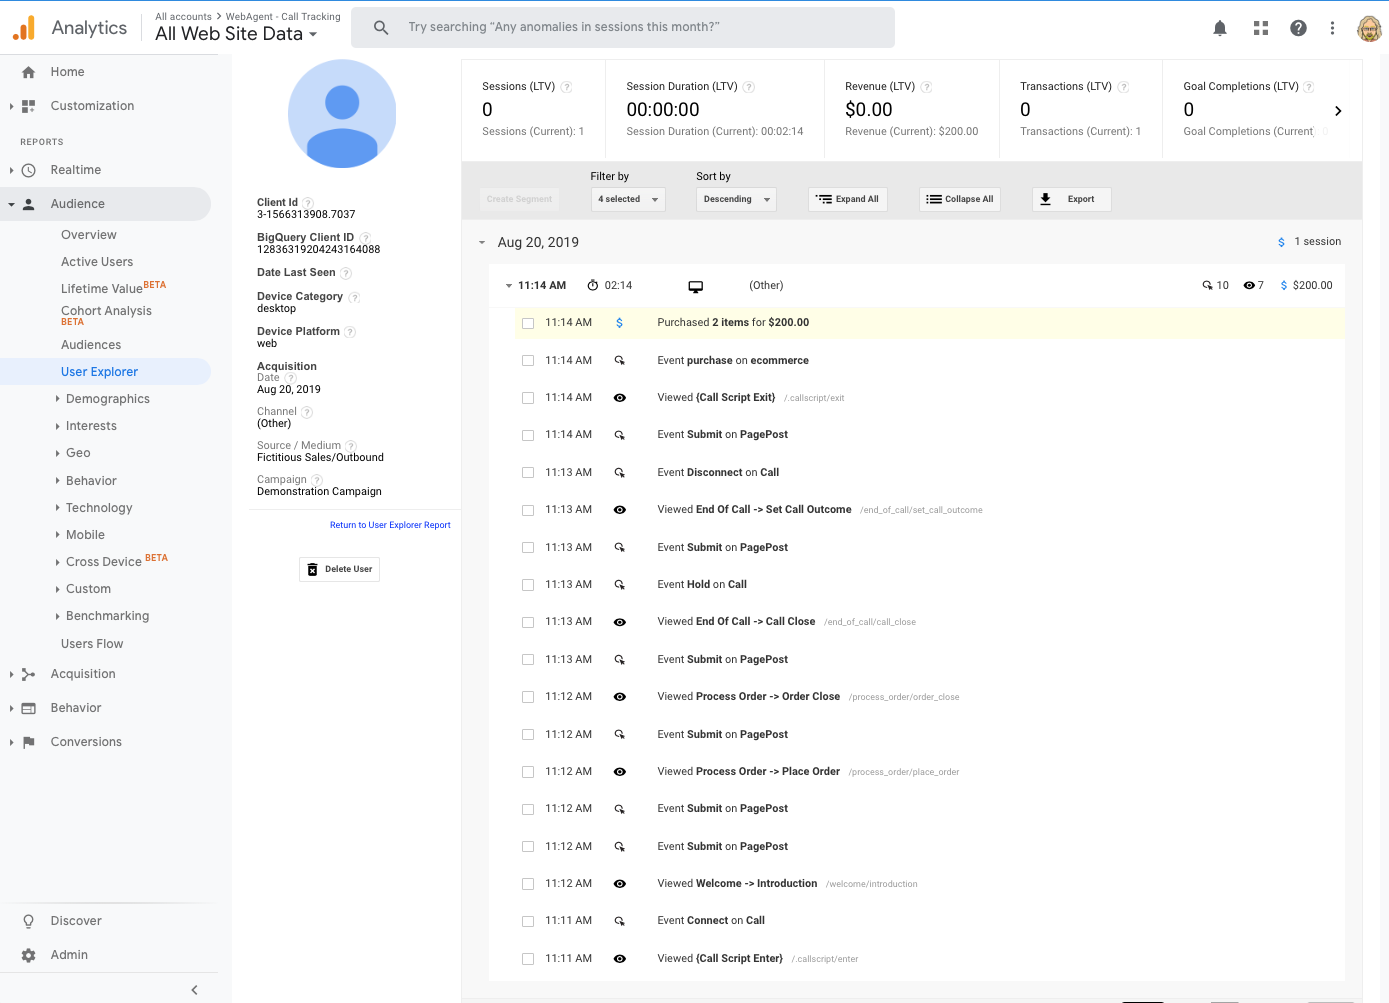Click dollar icon on Purchased 2 items row
The image size is (1389, 1003).
(x=619, y=323)
